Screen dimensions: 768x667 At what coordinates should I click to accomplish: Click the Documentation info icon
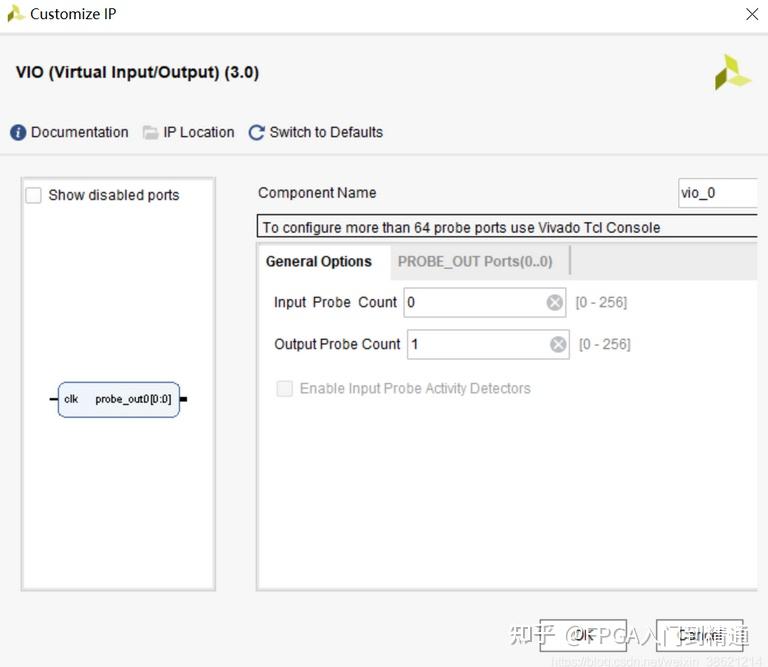(18, 133)
